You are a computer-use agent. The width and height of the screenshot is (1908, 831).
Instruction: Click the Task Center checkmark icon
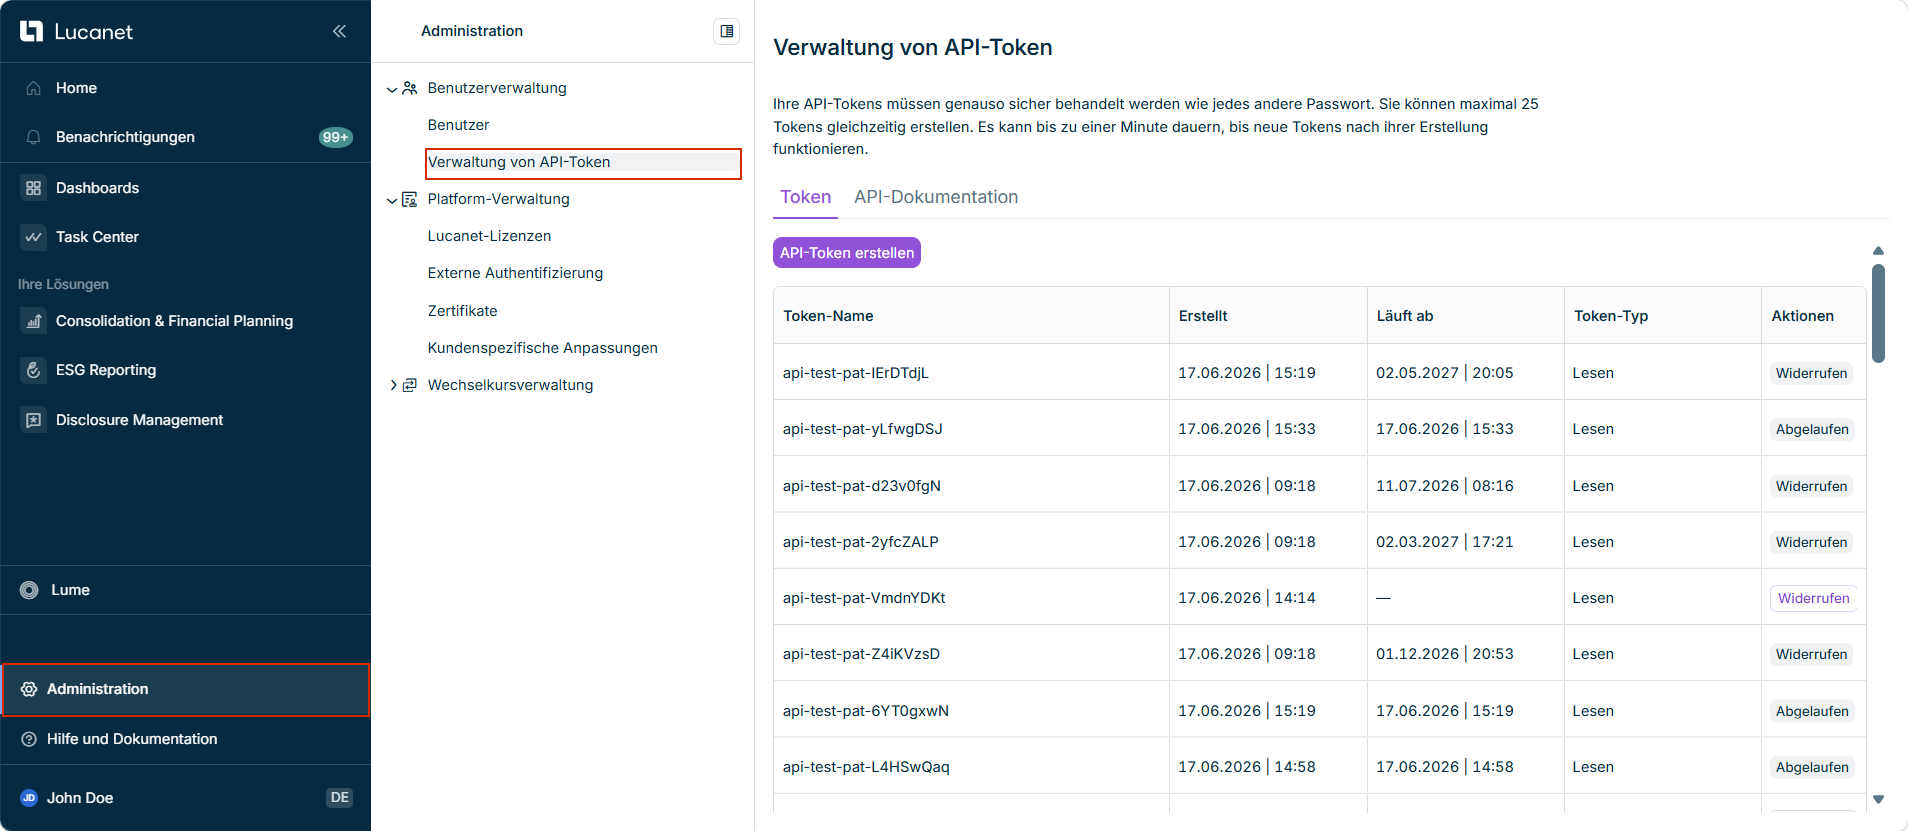(33, 237)
